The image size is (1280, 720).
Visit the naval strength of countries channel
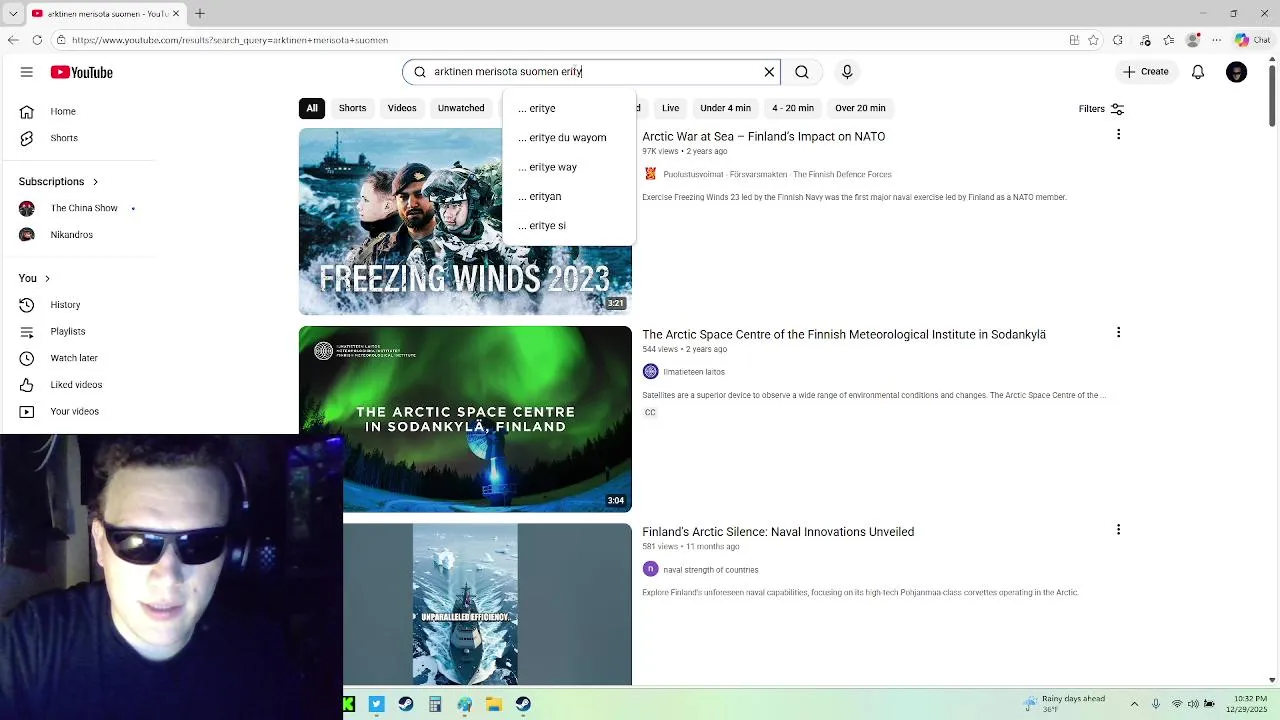710,570
